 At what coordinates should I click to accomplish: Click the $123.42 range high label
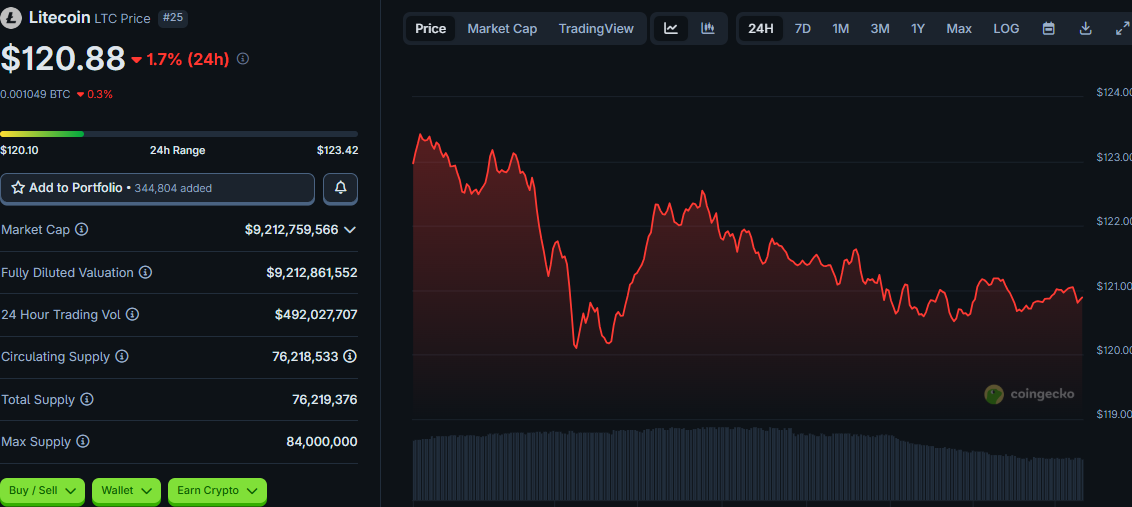337,150
